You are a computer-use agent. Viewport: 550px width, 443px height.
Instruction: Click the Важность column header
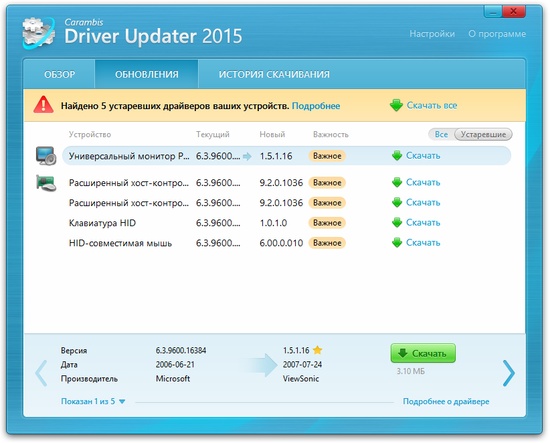[331, 134]
